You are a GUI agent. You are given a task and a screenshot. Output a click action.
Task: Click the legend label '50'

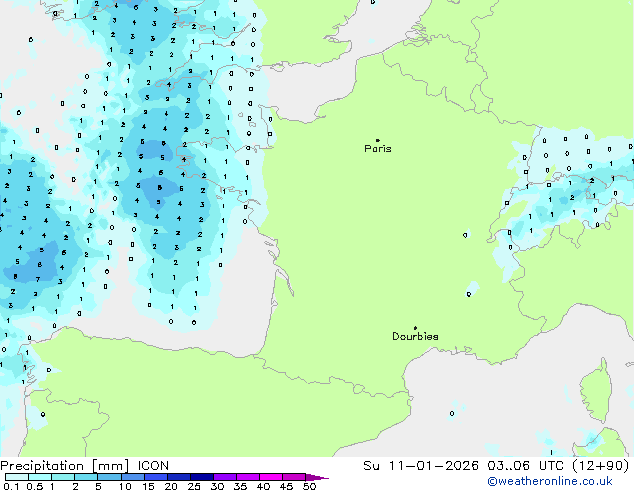coord(309,486)
